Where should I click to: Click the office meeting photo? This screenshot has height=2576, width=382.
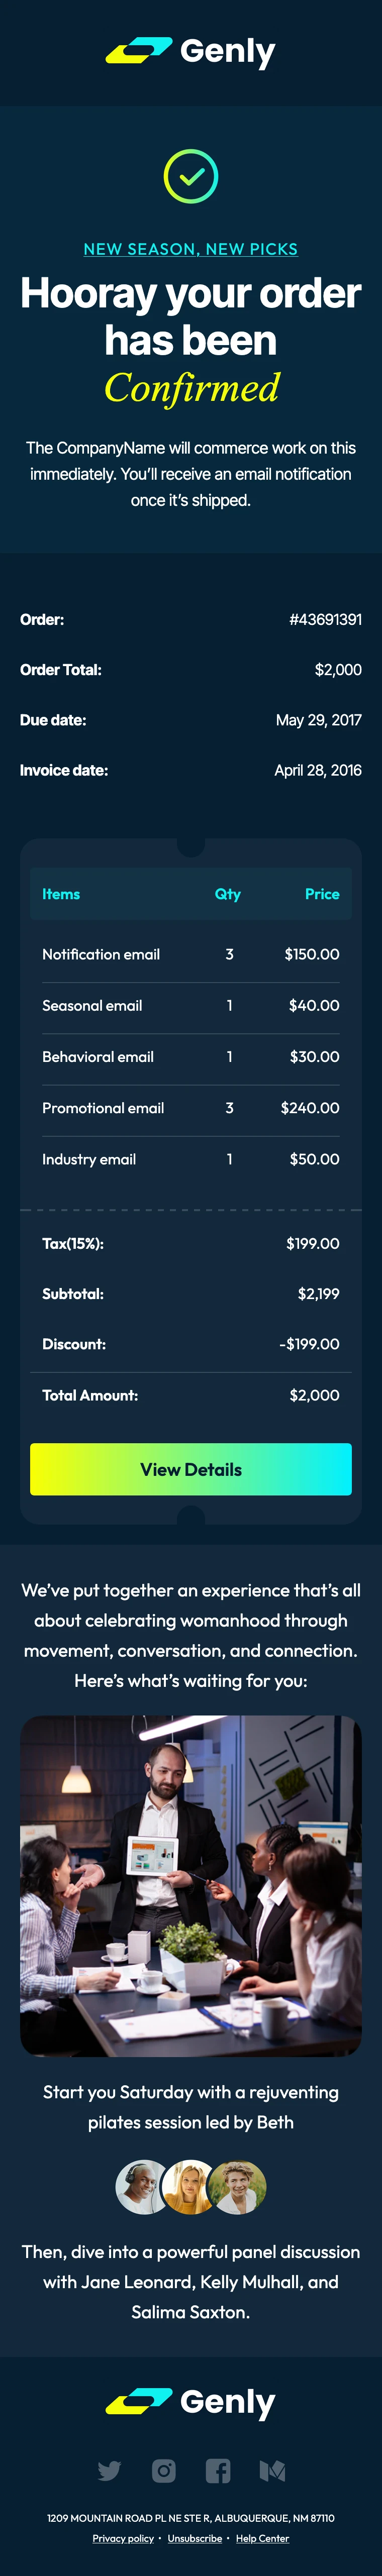click(x=191, y=1885)
